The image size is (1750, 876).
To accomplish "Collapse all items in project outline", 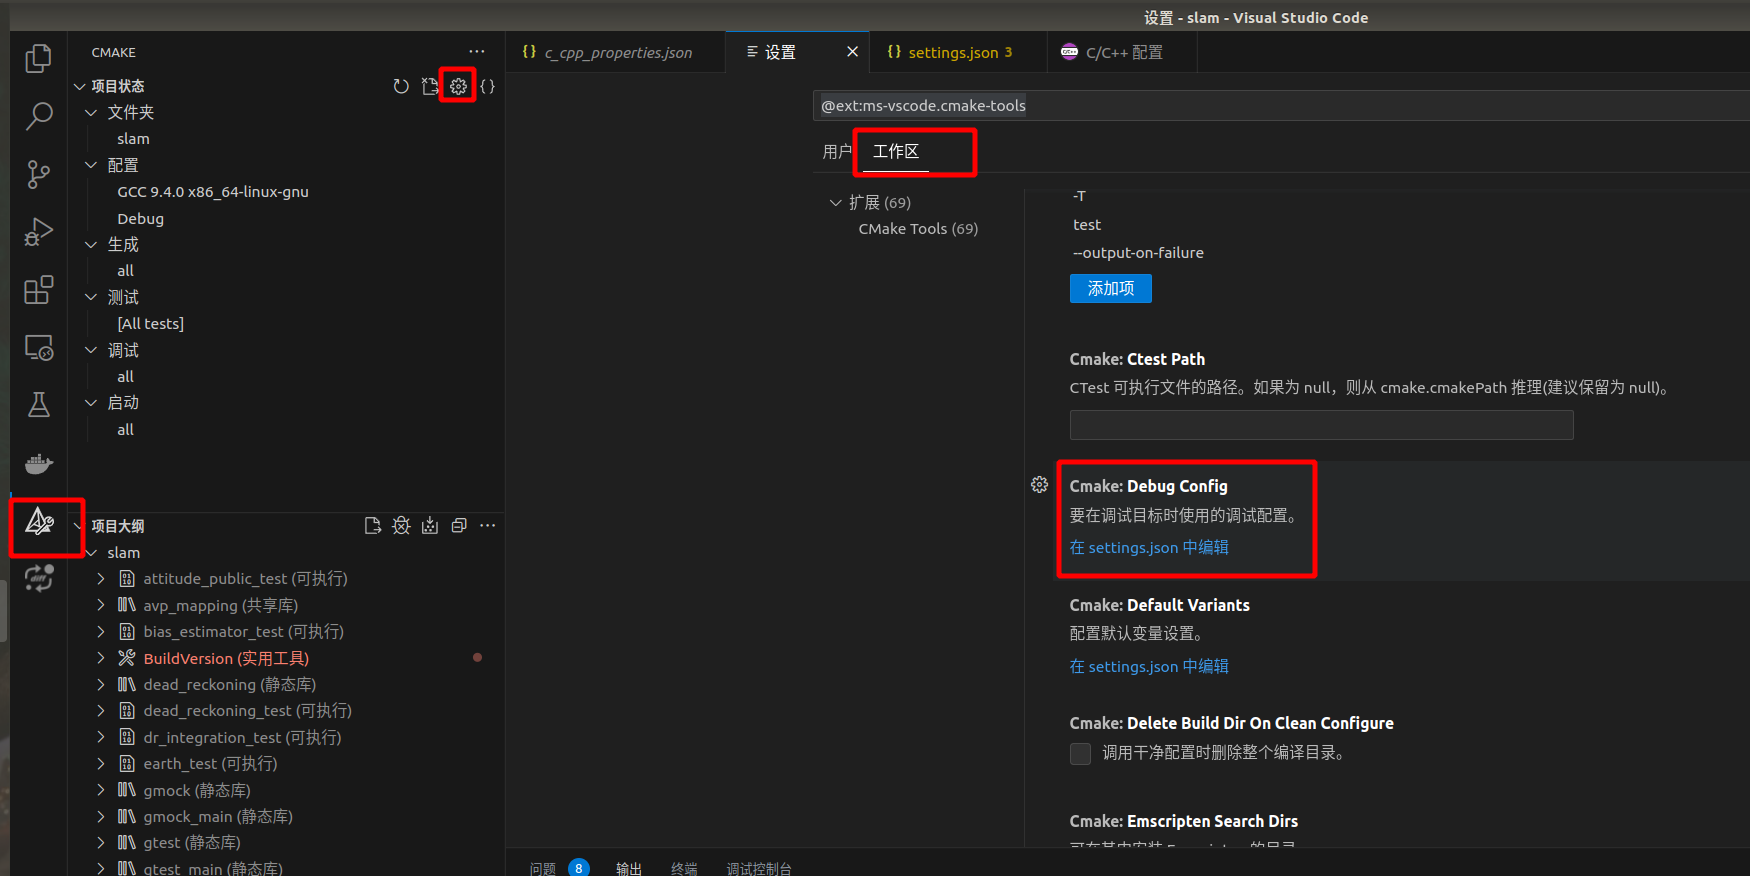I will click(459, 526).
